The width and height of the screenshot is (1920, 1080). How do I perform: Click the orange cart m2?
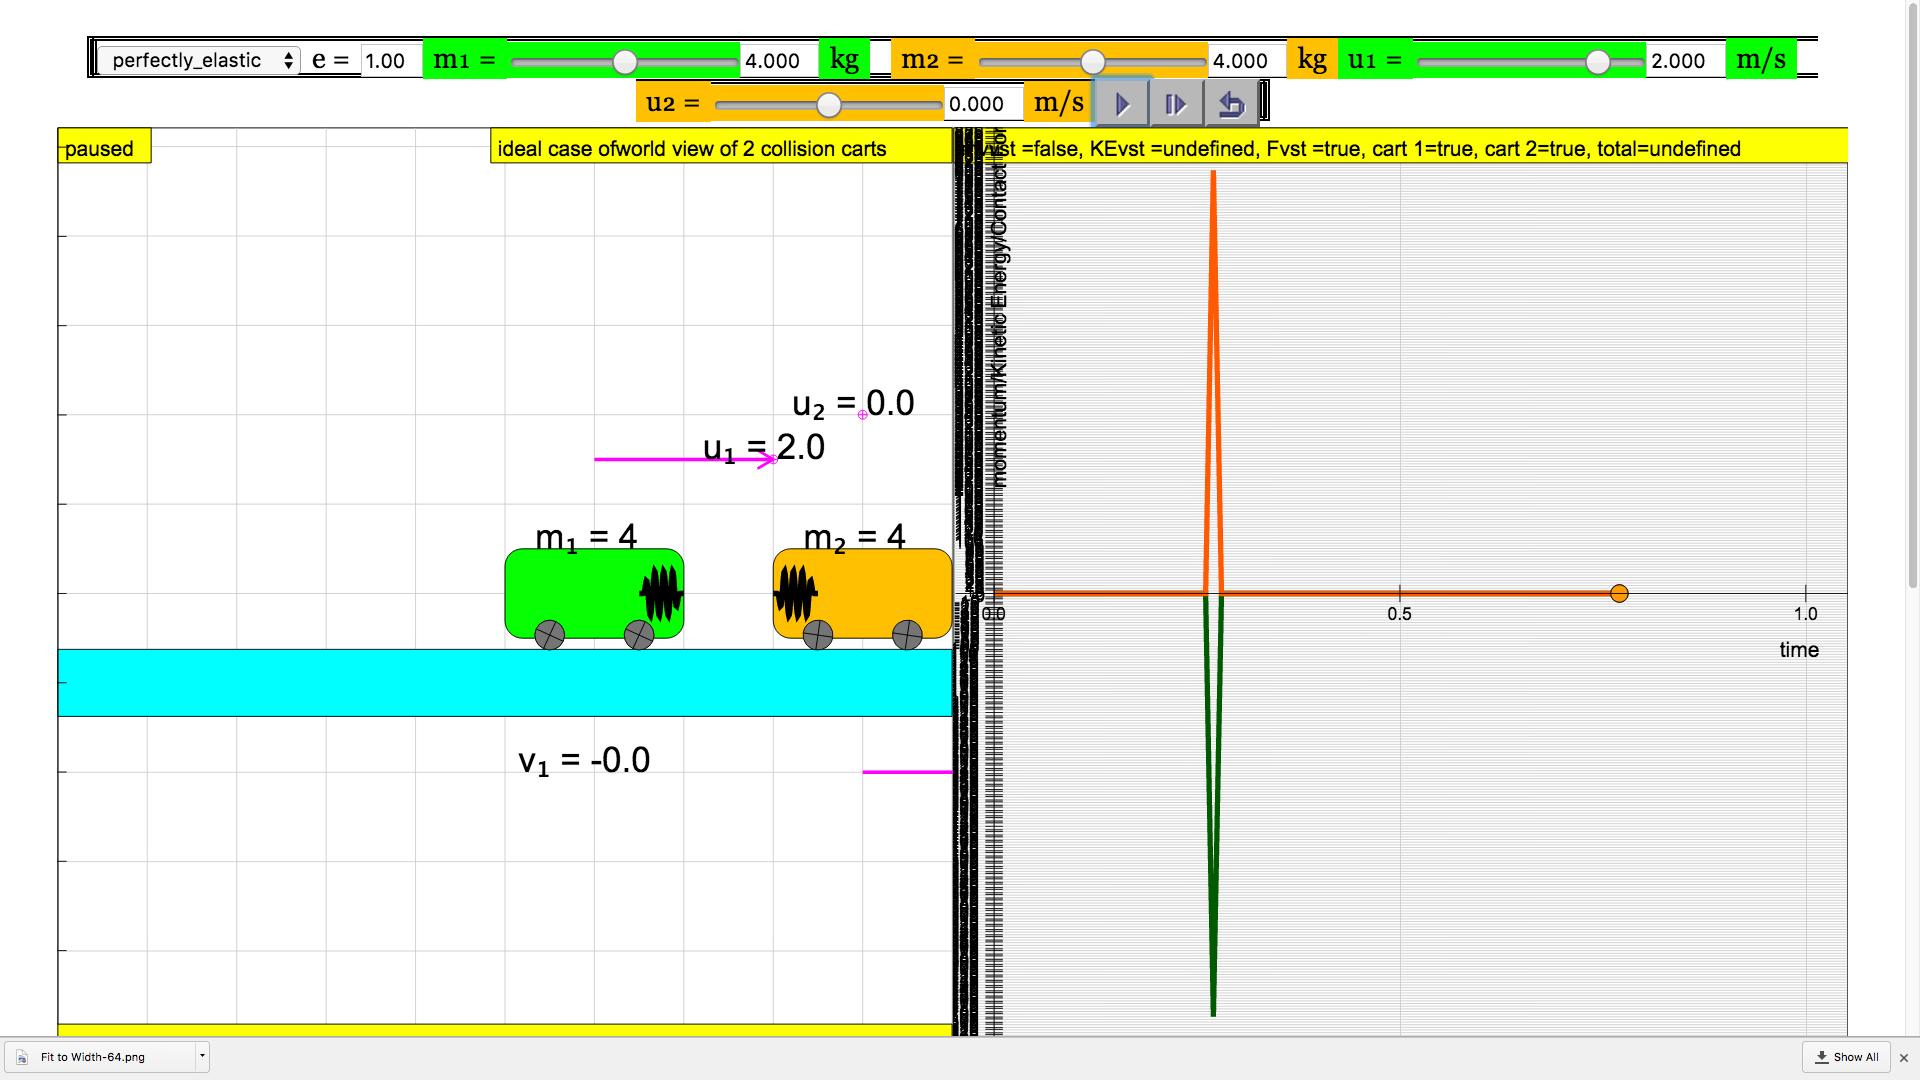coord(862,593)
